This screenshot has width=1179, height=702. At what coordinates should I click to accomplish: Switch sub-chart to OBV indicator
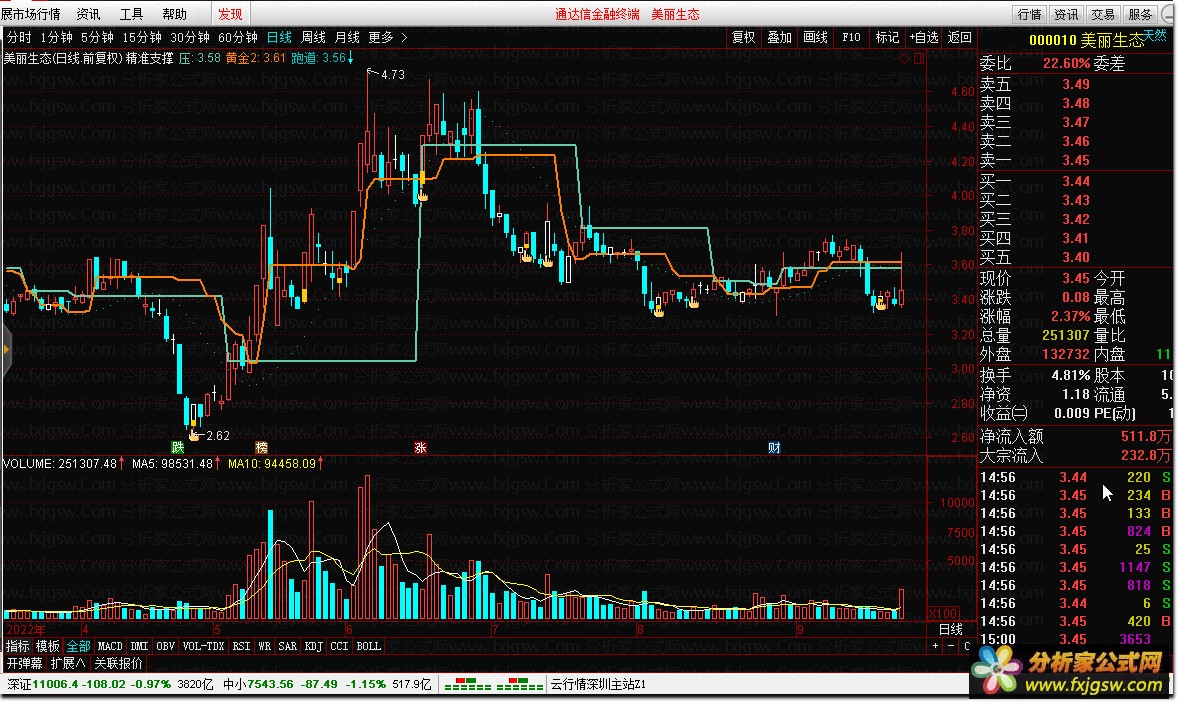[x=165, y=646]
